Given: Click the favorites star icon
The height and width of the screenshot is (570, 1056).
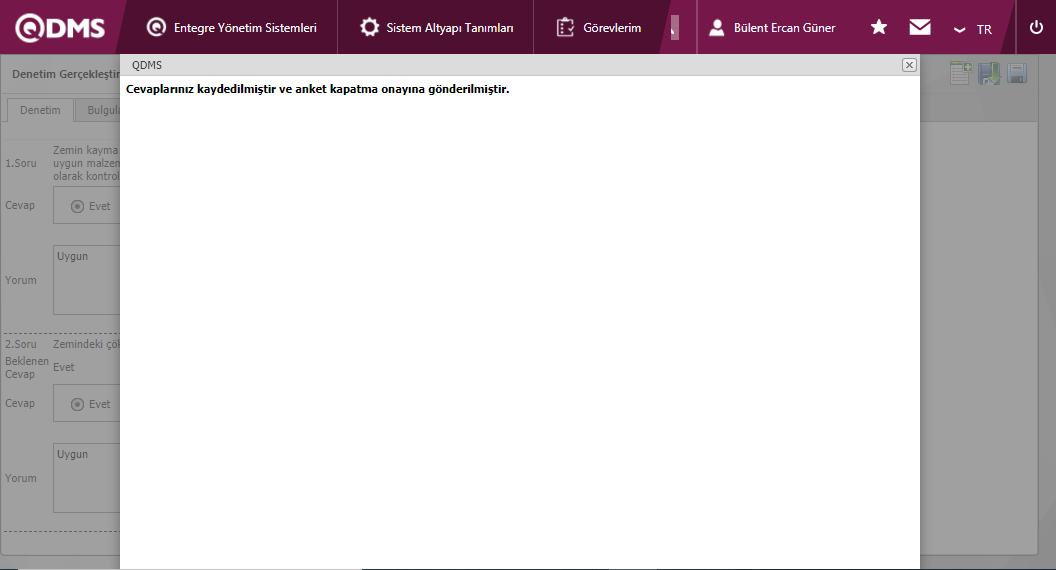Looking at the screenshot, I should (879, 27).
